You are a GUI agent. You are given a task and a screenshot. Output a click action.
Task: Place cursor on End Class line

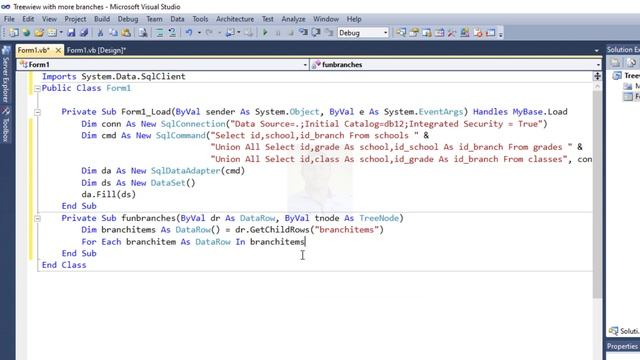(x=64, y=265)
